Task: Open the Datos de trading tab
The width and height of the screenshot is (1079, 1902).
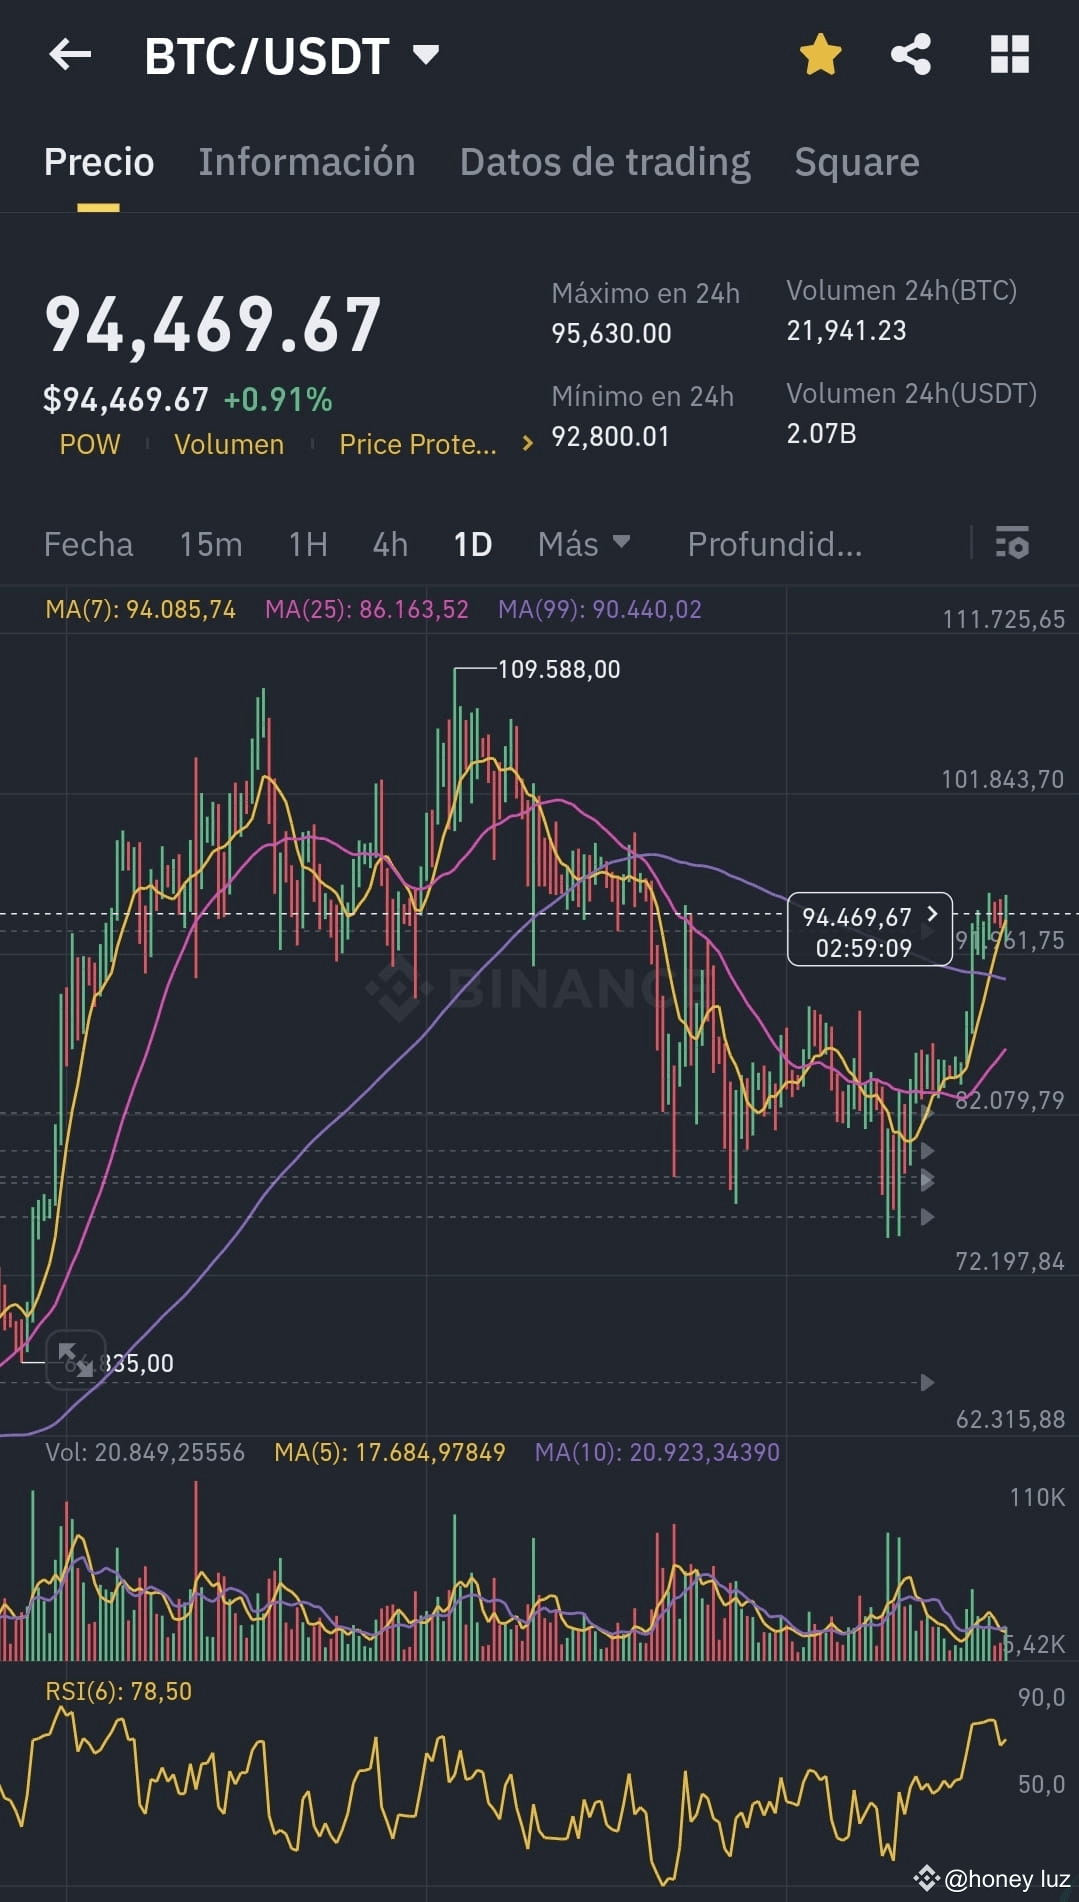Action: pyautogui.click(x=605, y=162)
